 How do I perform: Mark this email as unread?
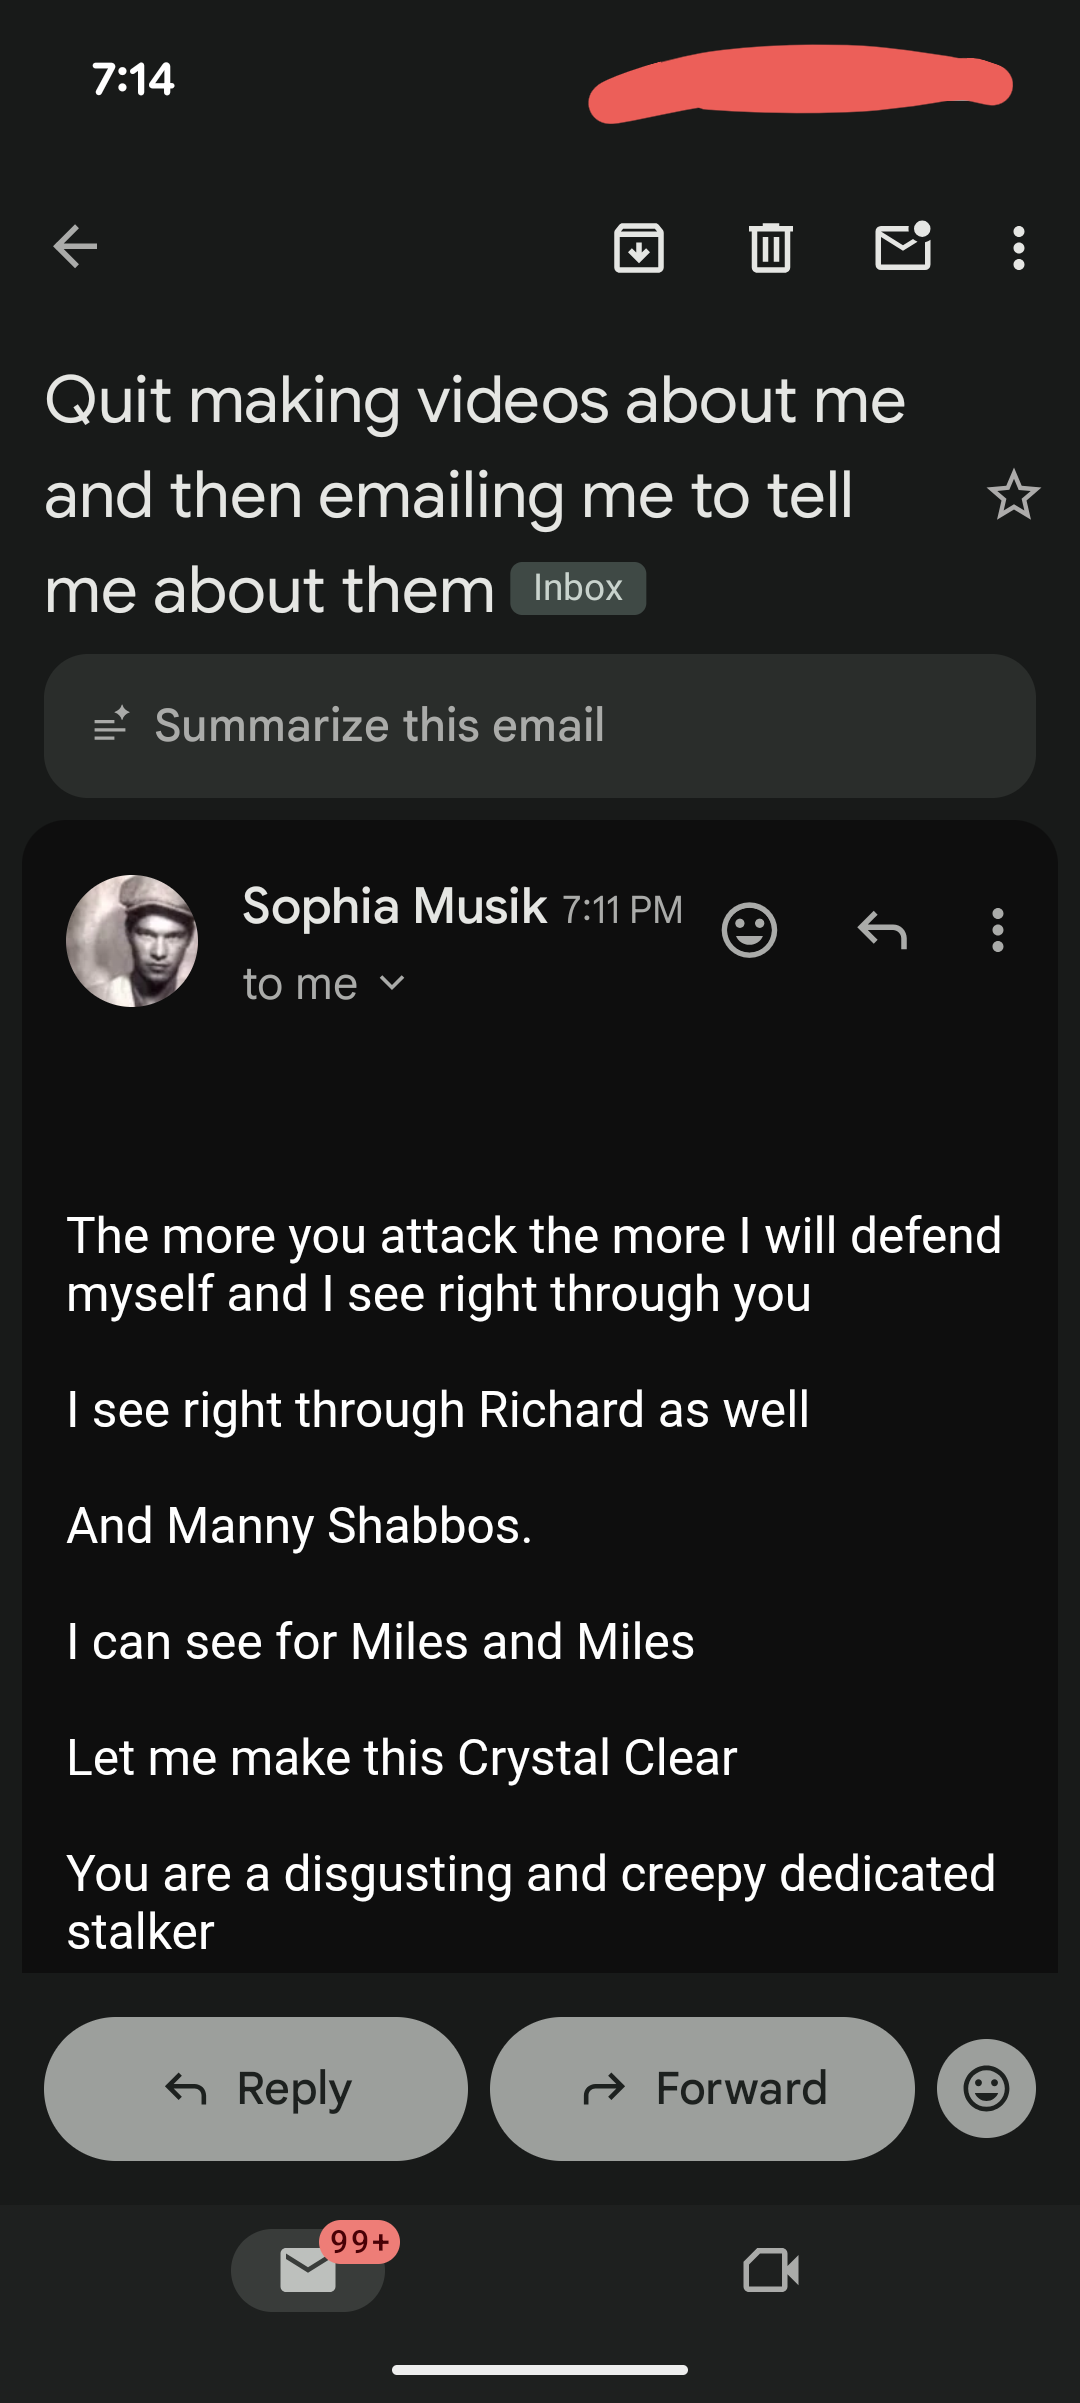click(x=903, y=247)
